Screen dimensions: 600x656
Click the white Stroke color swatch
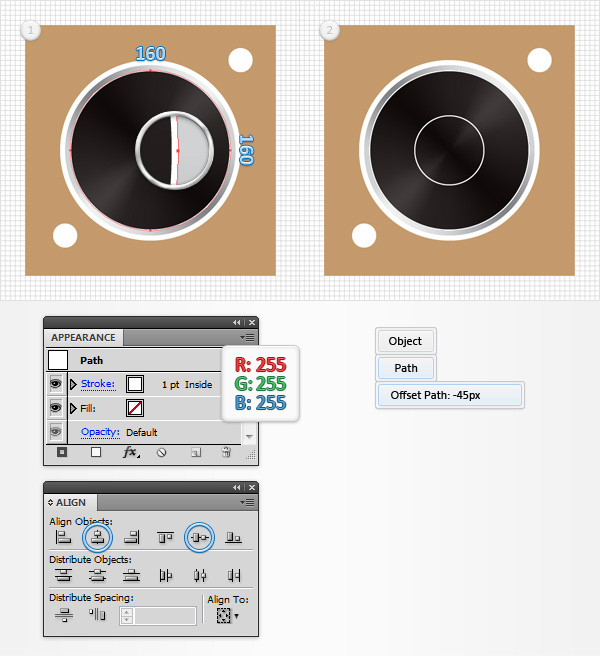pos(135,384)
